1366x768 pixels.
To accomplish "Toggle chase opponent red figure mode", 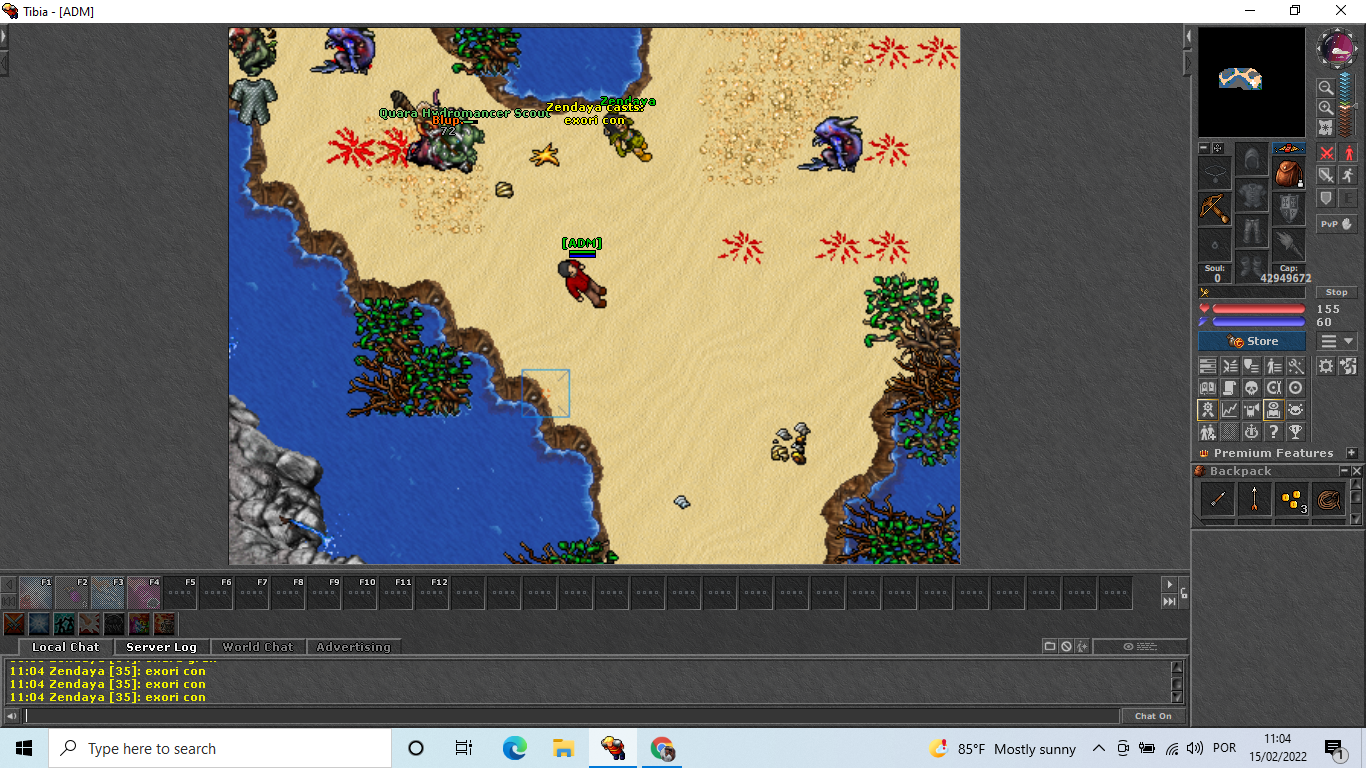I will (x=1348, y=152).
